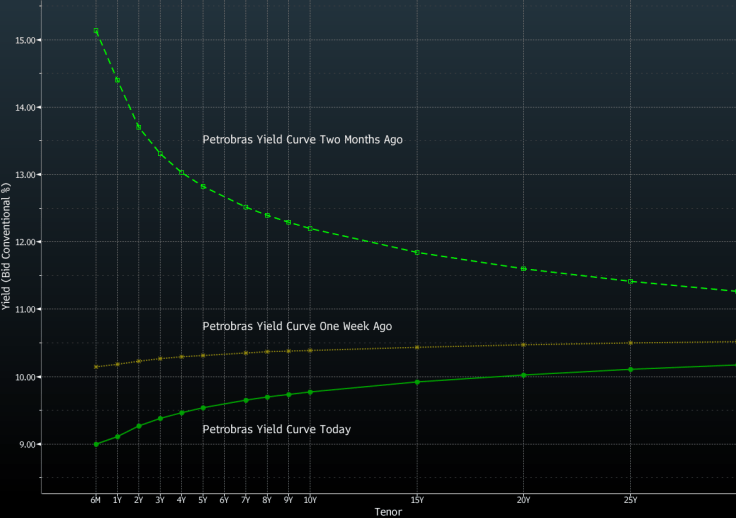Select the 10Y point on One Week Ago curve
The height and width of the screenshot is (518, 736).
click(x=310, y=350)
